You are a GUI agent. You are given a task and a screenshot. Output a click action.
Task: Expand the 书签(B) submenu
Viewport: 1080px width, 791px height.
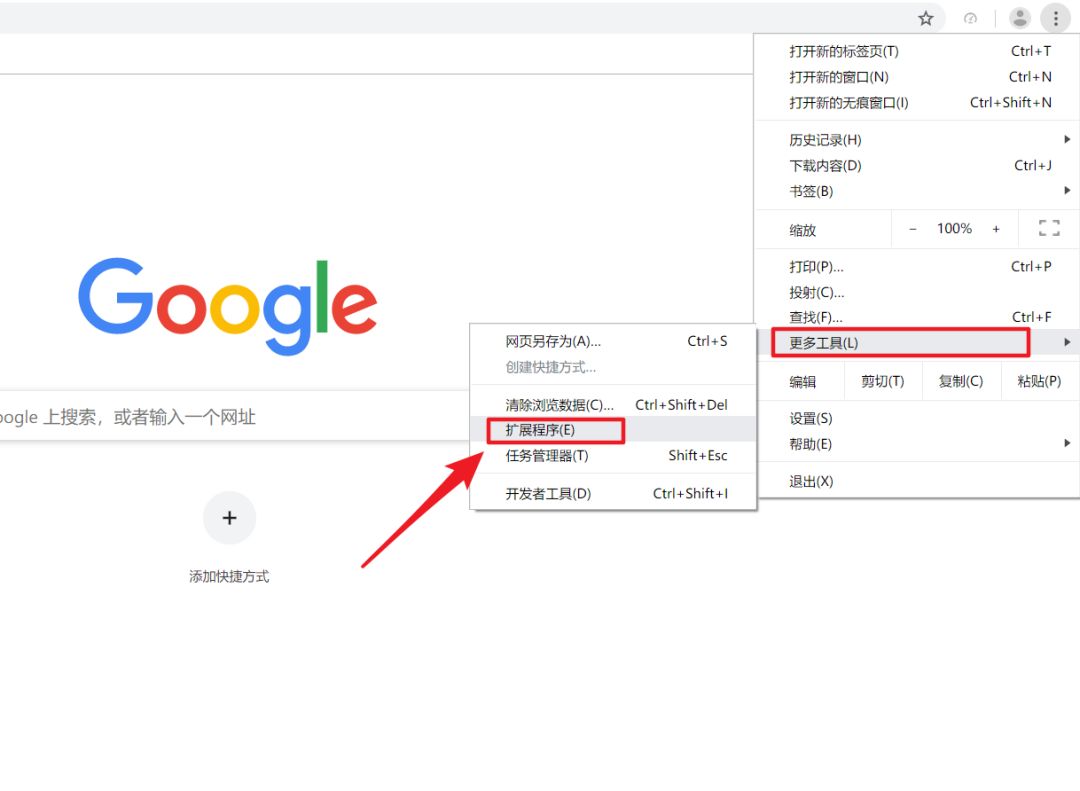coord(917,191)
